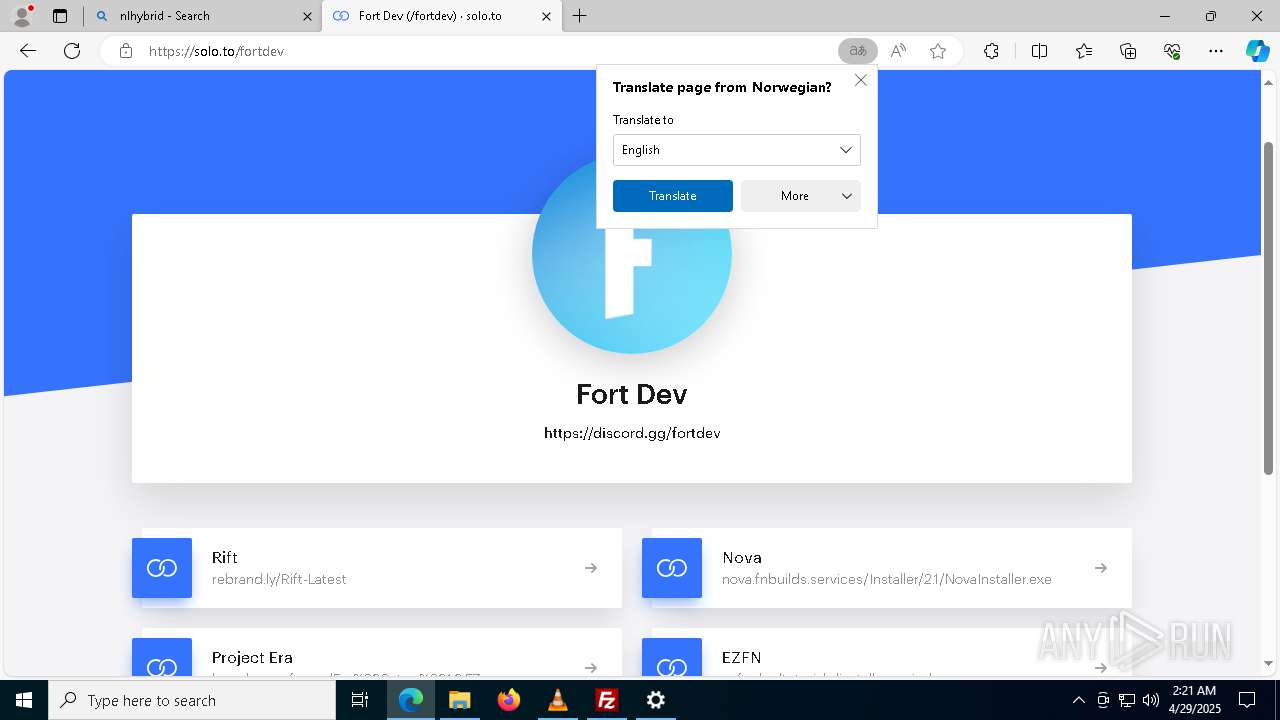Click the translate icon in address bar
The height and width of the screenshot is (720, 1280).
pos(858,51)
